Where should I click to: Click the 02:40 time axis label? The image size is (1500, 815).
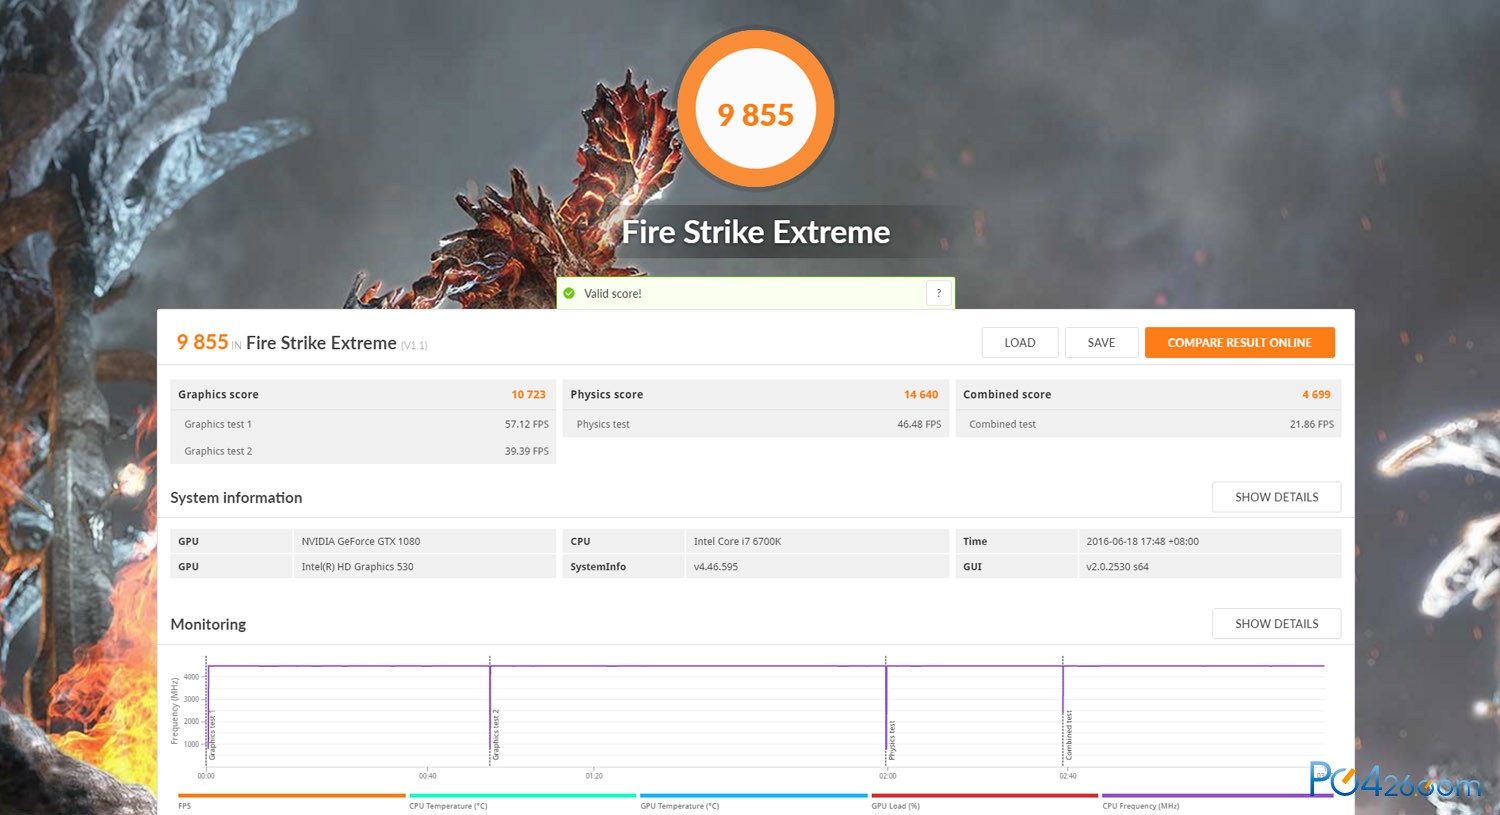coord(1068,776)
